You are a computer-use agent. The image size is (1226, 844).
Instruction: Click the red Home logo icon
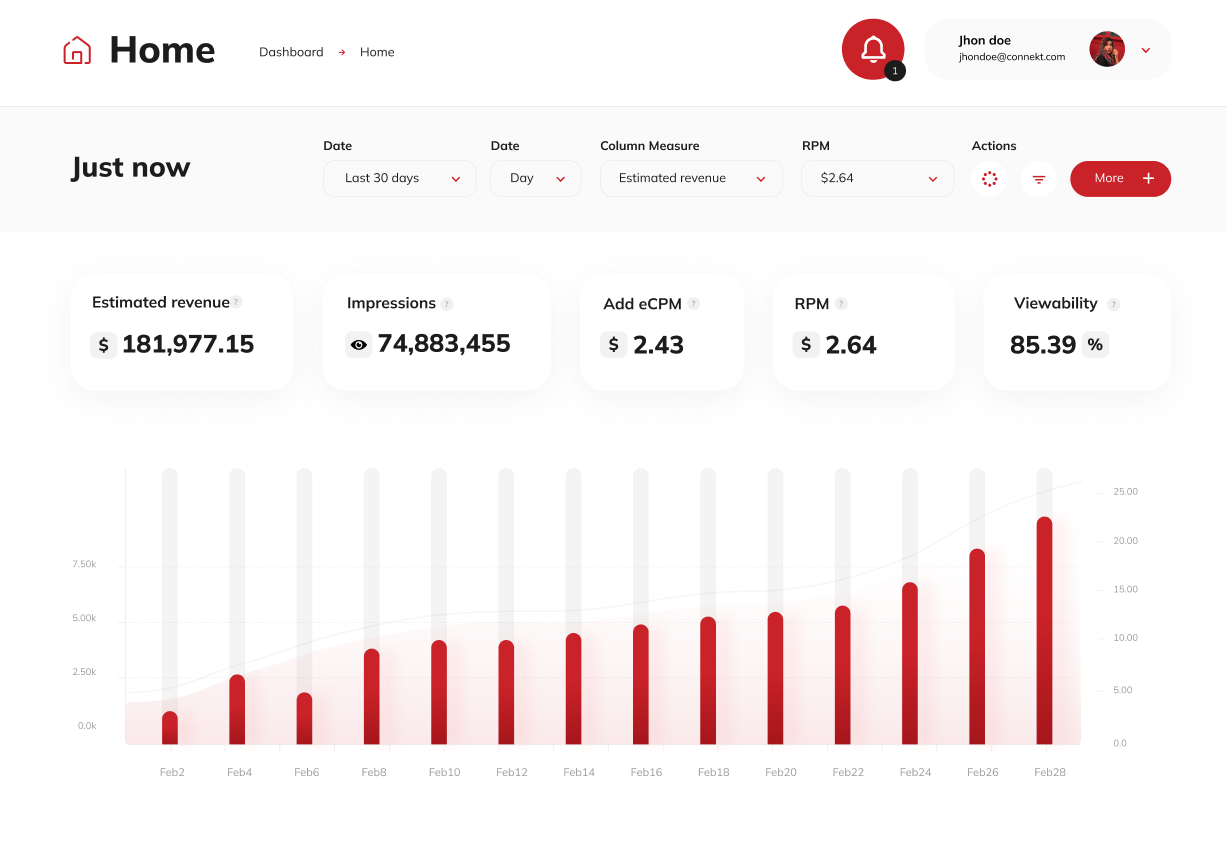[77, 50]
